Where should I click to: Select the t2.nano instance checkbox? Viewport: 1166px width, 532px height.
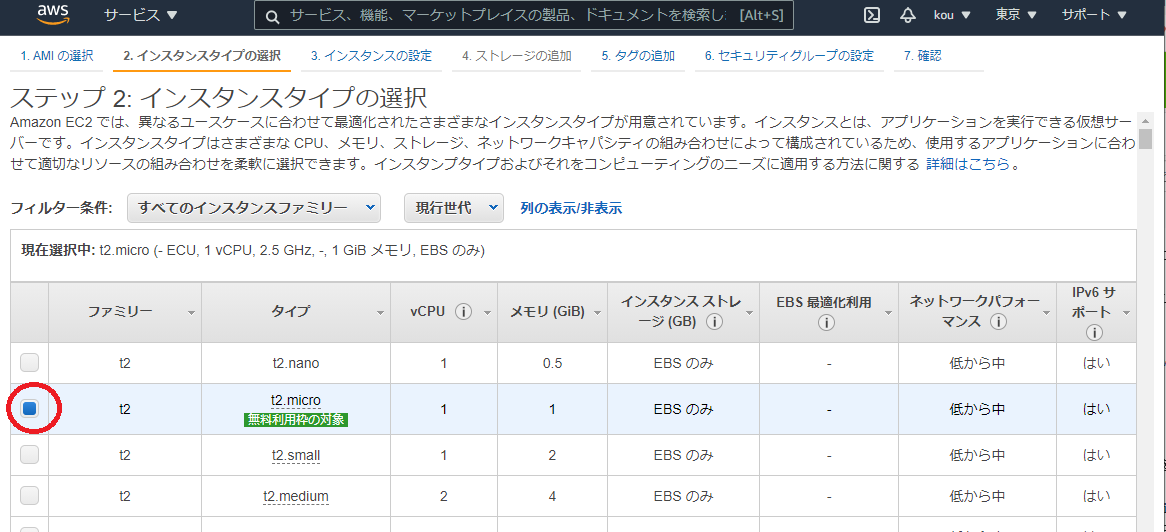(29, 363)
